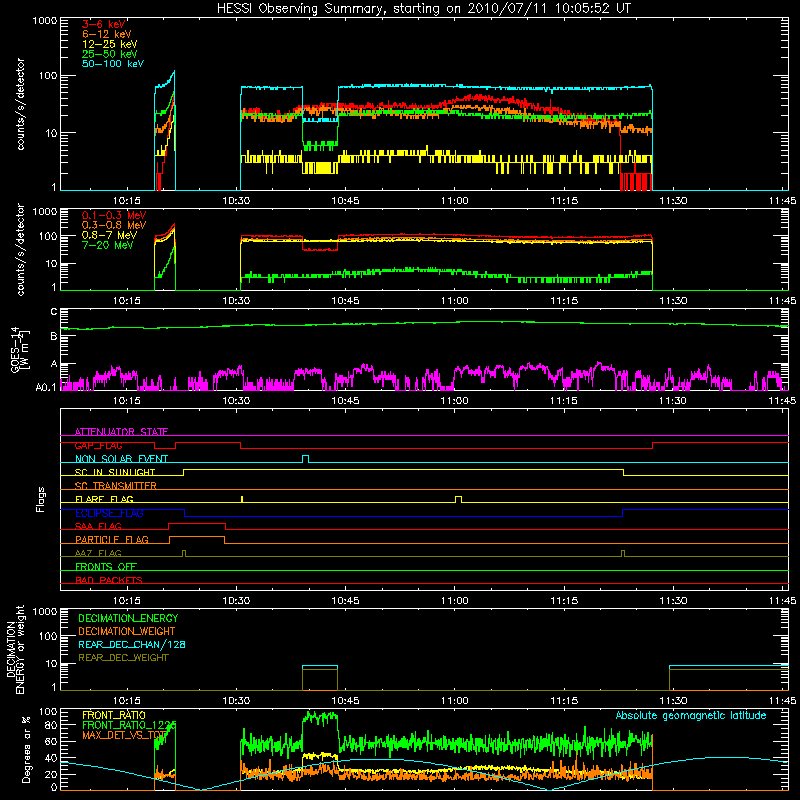Select the FRONTS_OFF flag label

pyautogui.click(x=106, y=567)
